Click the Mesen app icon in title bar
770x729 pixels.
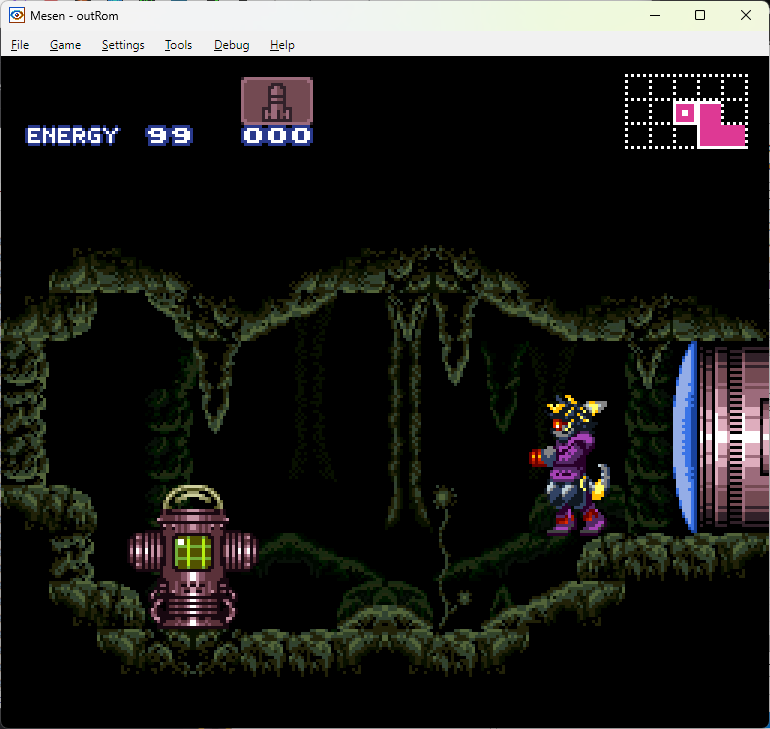point(16,15)
